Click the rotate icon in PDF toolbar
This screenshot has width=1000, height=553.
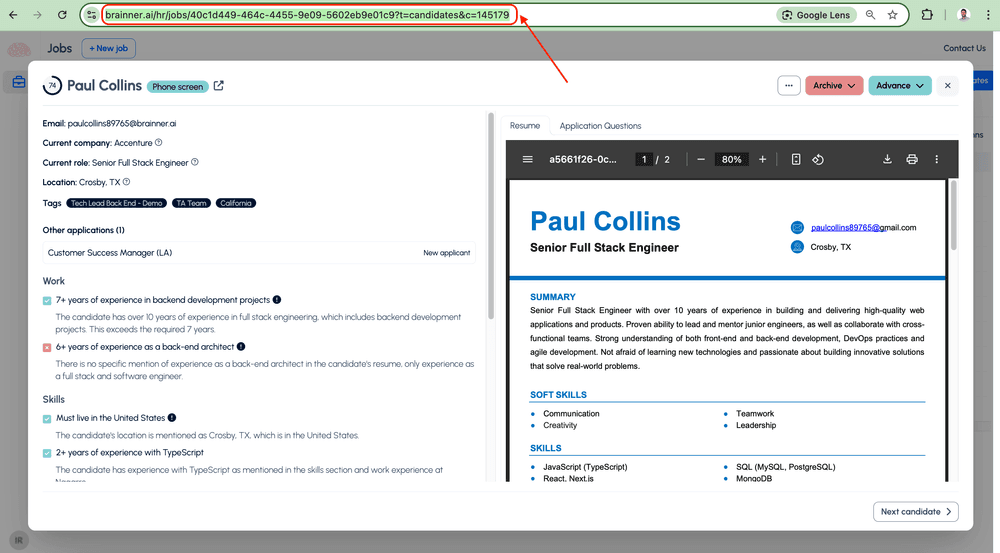point(818,159)
